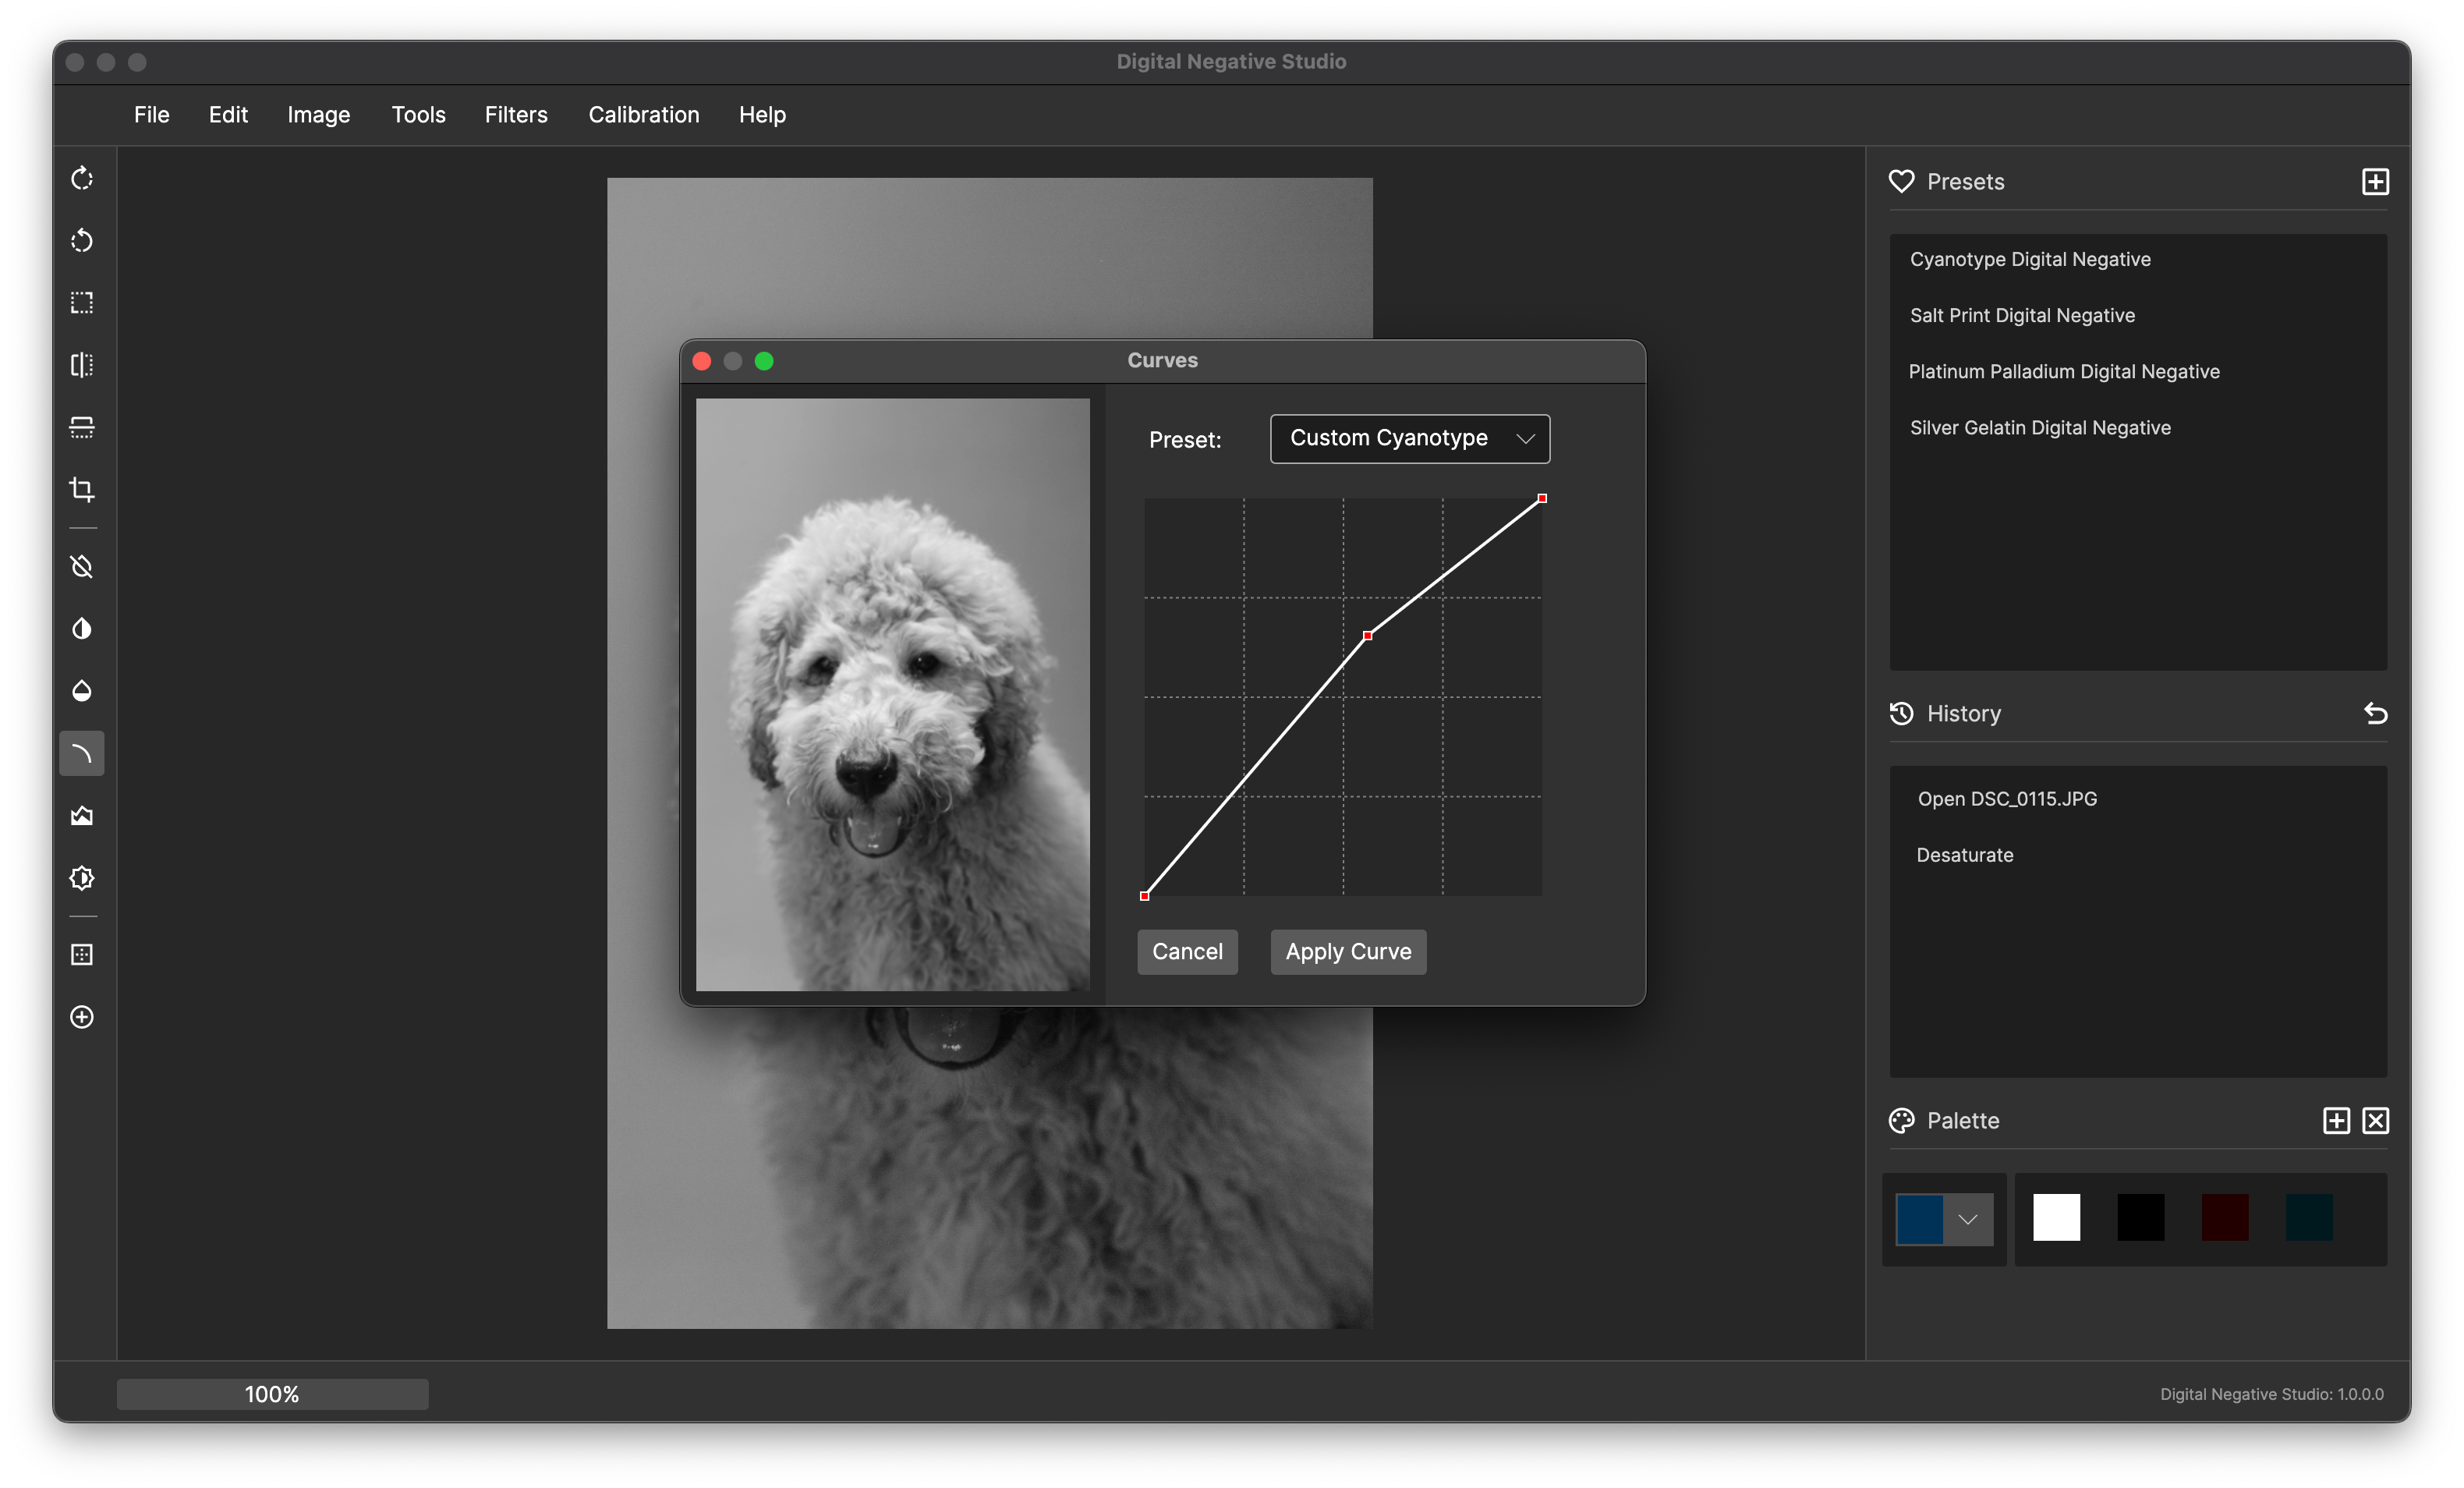Expand the blue color palette dropdown
Screen dimensions: 2464x1488
(x=1967, y=1219)
